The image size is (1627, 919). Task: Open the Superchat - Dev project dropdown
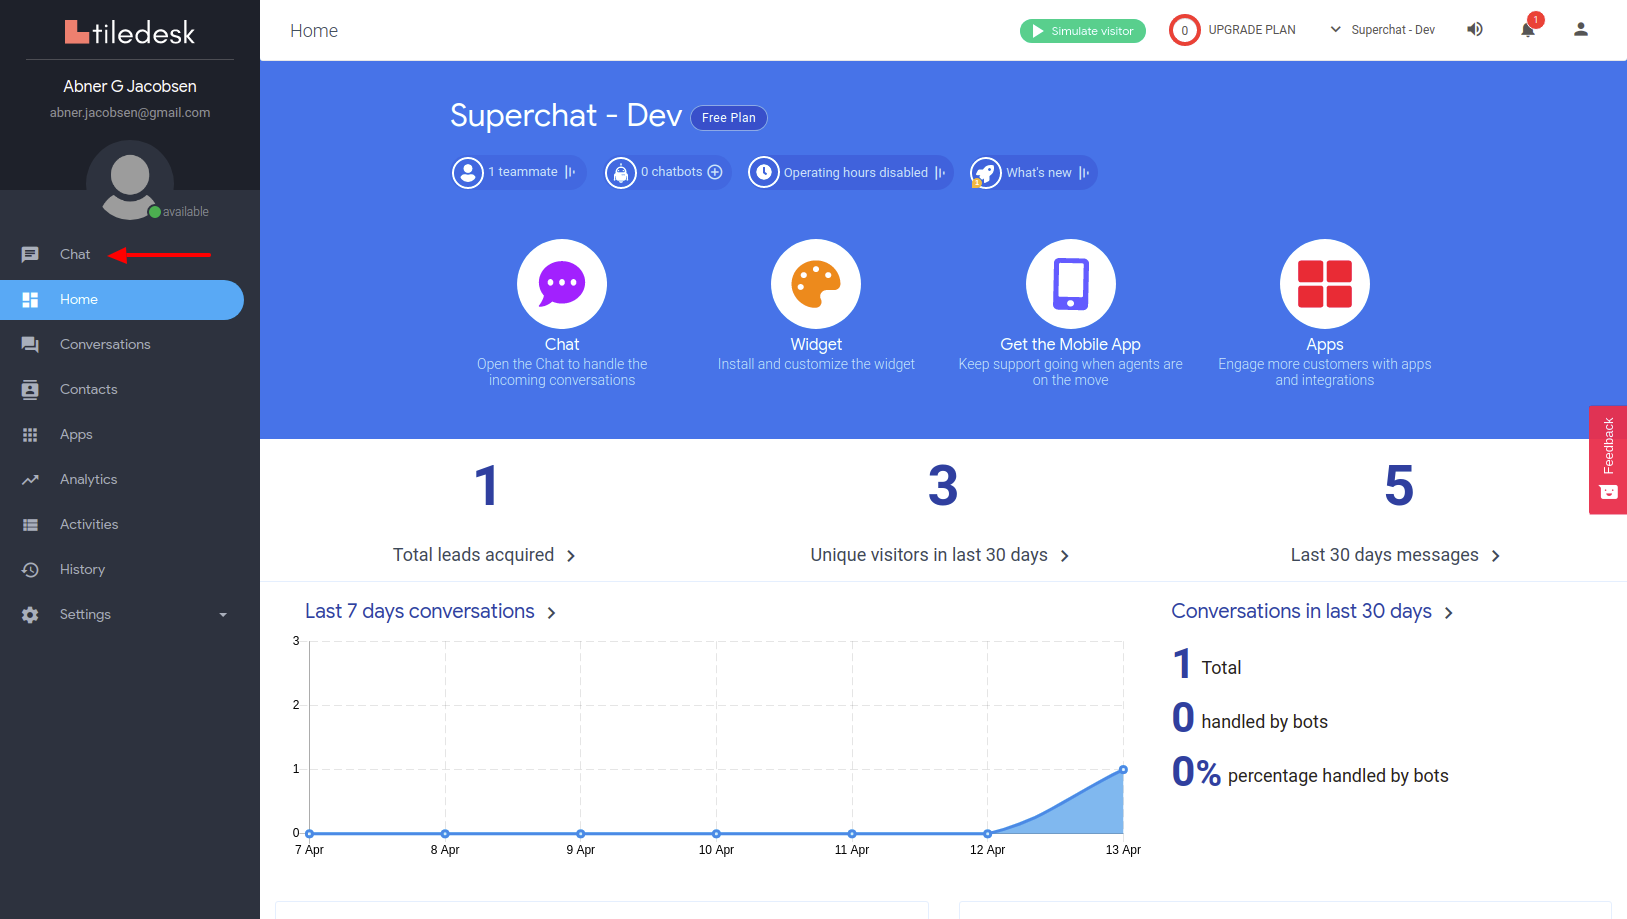(x=1383, y=30)
